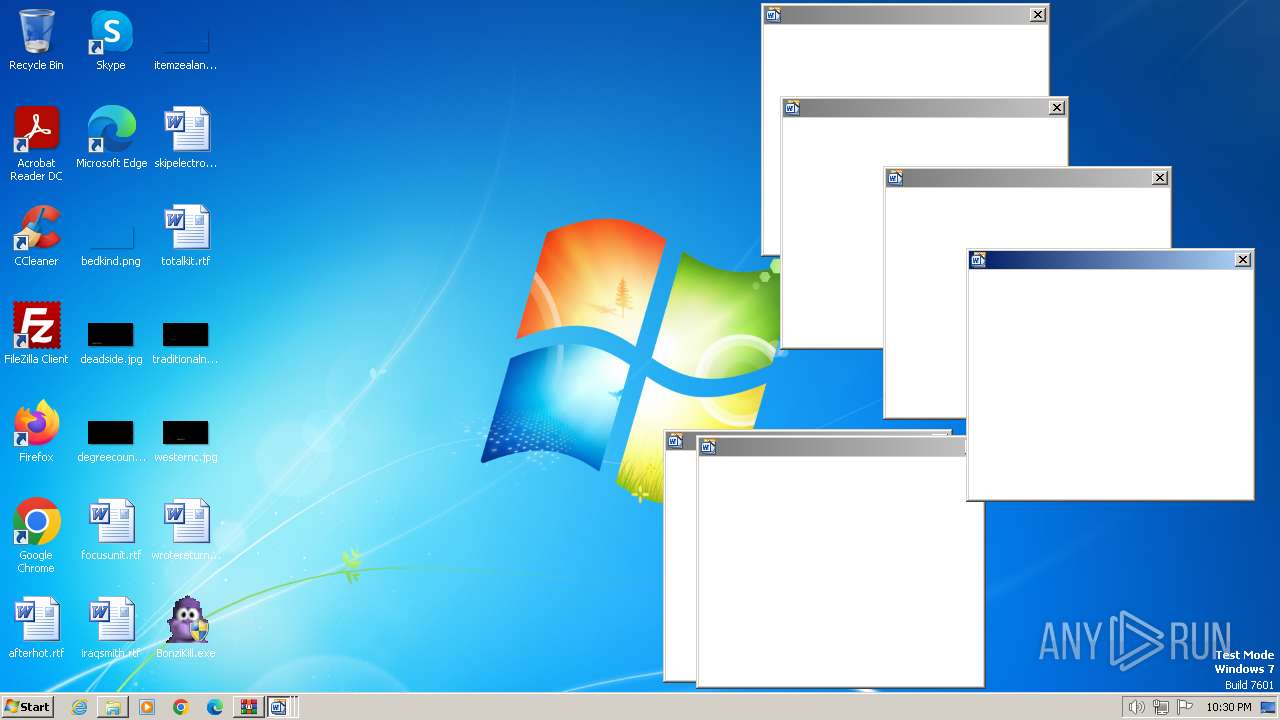Click the Word icon in the blue title bar
Viewport: 1280px width, 720px height.
[979, 260]
